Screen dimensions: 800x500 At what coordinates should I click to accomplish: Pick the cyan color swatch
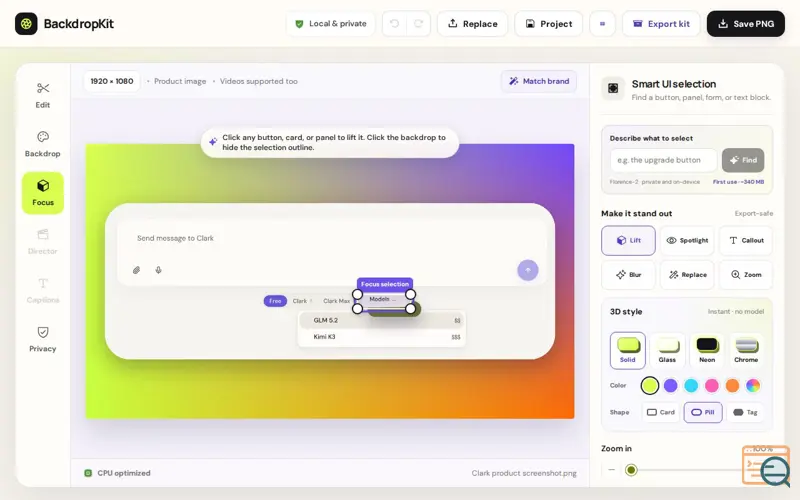[691, 386]
